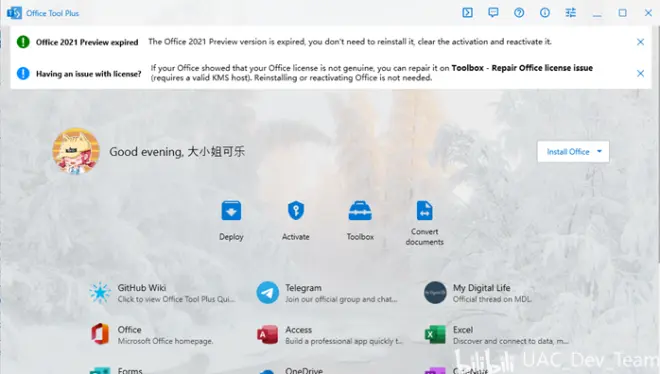Open the About info icon
Image resolution: width=660 pixels, height=374 pixels.
pos(545,13)
